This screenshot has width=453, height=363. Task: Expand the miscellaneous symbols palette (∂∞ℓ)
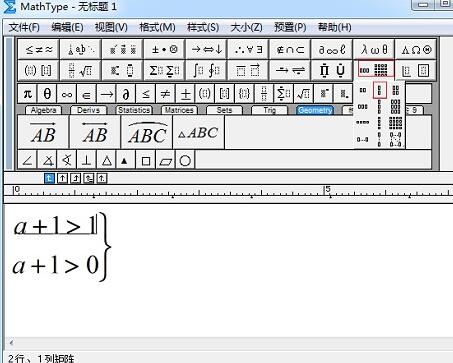pos(332,50)
